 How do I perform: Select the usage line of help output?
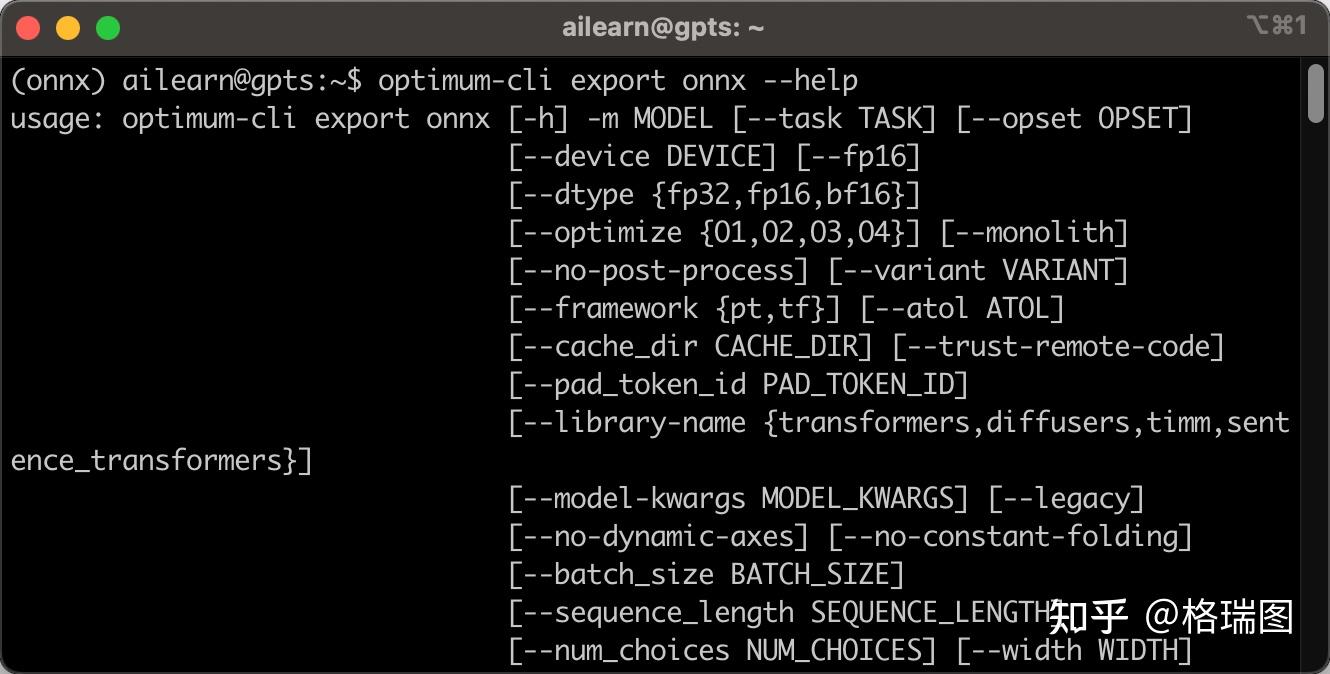600,118
